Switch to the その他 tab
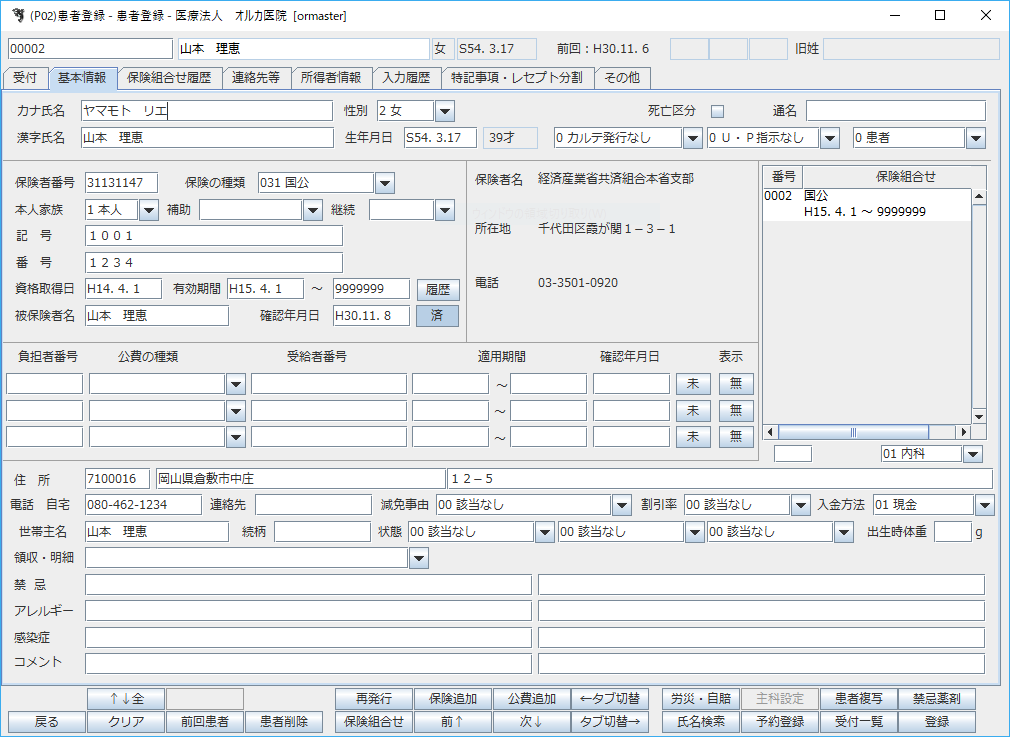 pos(622,78)
